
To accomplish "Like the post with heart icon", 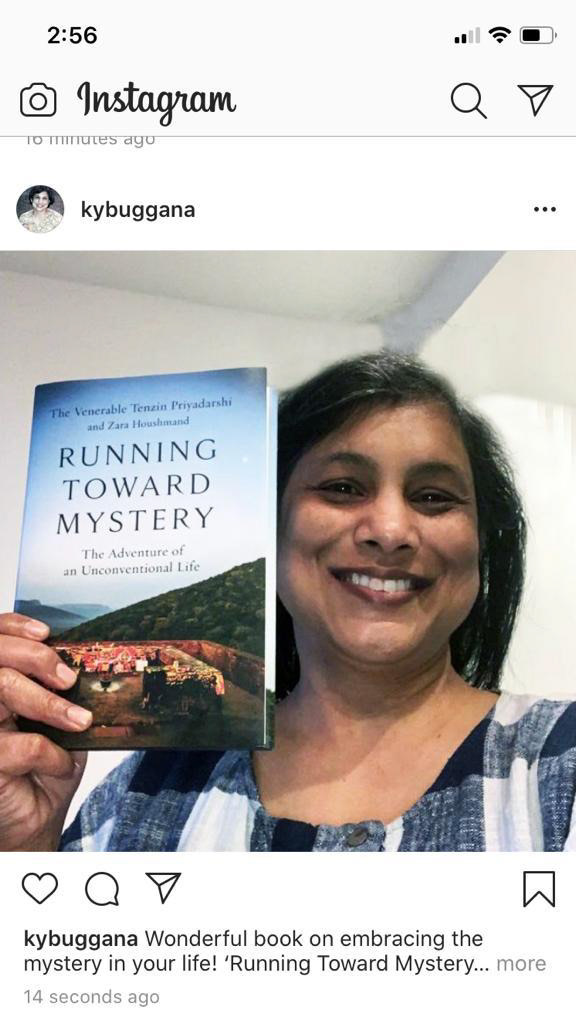I will tap(40, 888).
